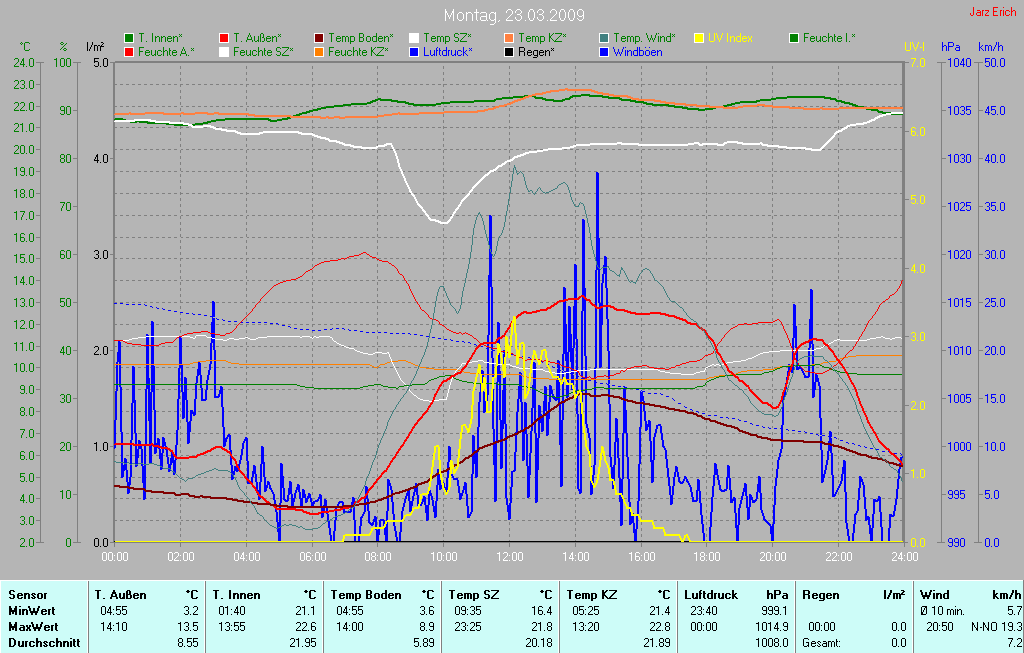Click the Luftdruck column header in table
The image size is (1024, 653).
(711, 595)
